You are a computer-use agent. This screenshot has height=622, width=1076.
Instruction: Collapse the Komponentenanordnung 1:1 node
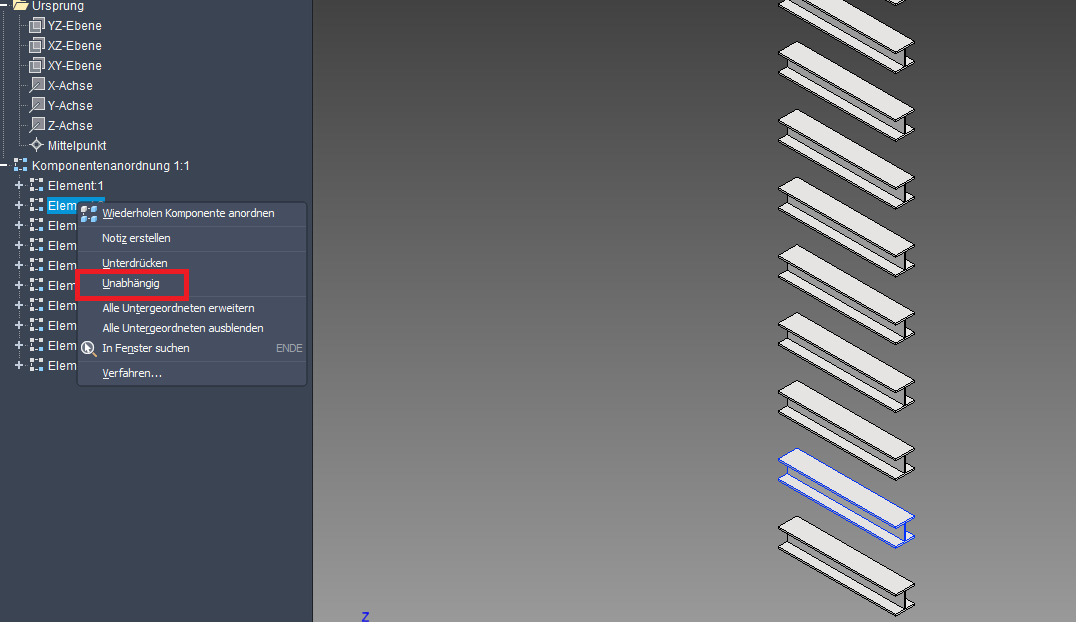4,165
